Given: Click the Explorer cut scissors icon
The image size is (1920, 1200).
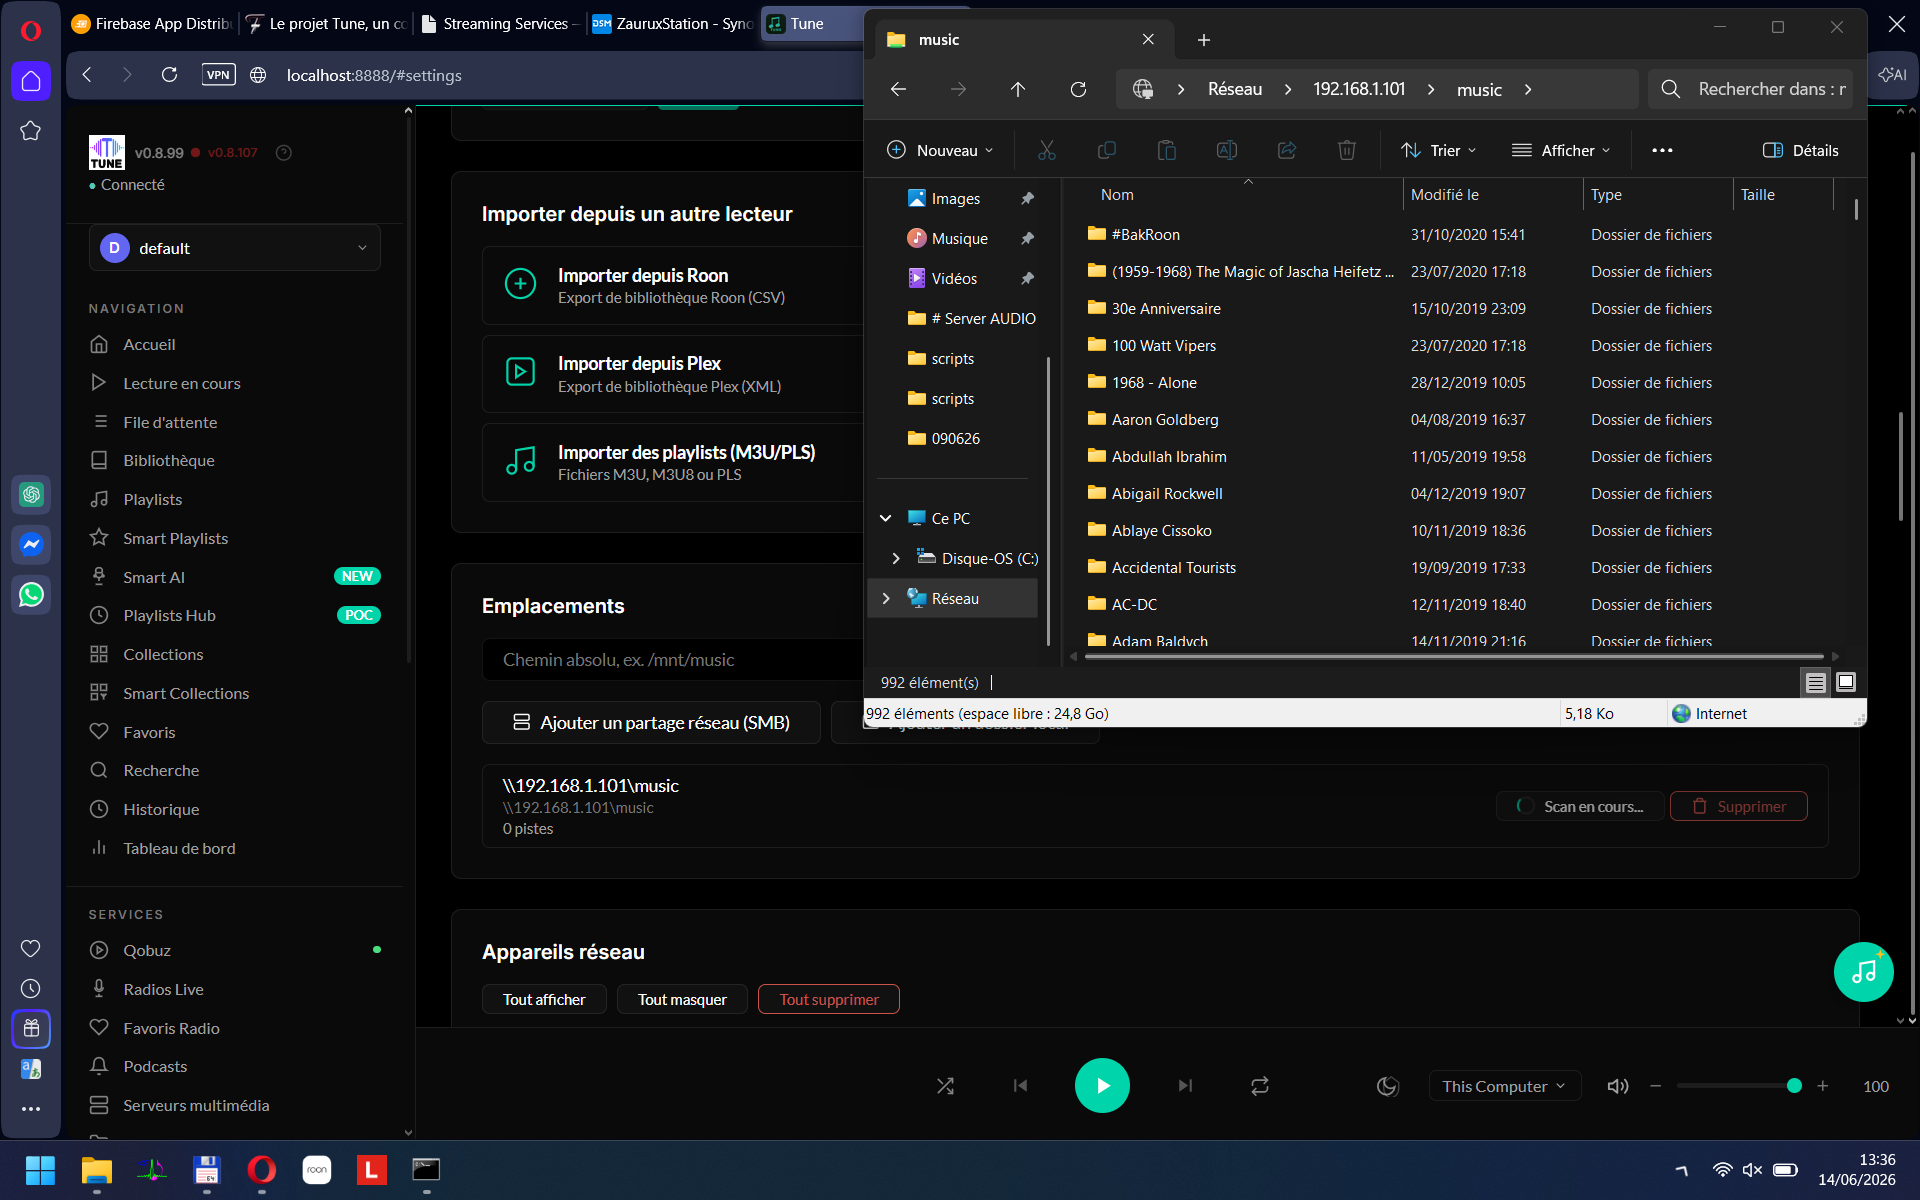Looking at the screenshot, I should (1047, 150).
